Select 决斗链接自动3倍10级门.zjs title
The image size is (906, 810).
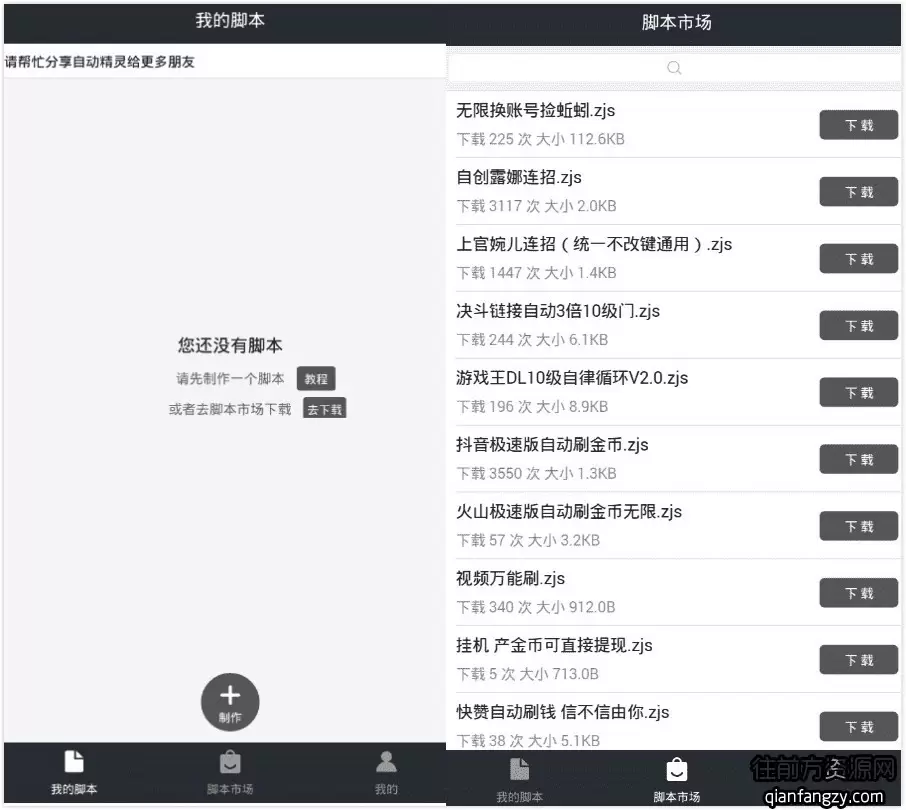(x=558, y=311)
